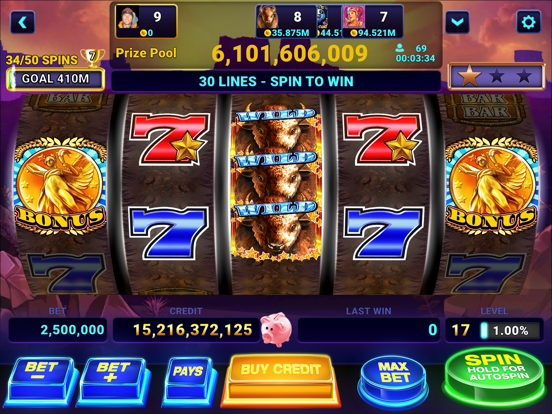The width and height of the screenshot is (552, 414).
Task: Select the third-place avatar with 94.521M
Action: tap(372, 21)
